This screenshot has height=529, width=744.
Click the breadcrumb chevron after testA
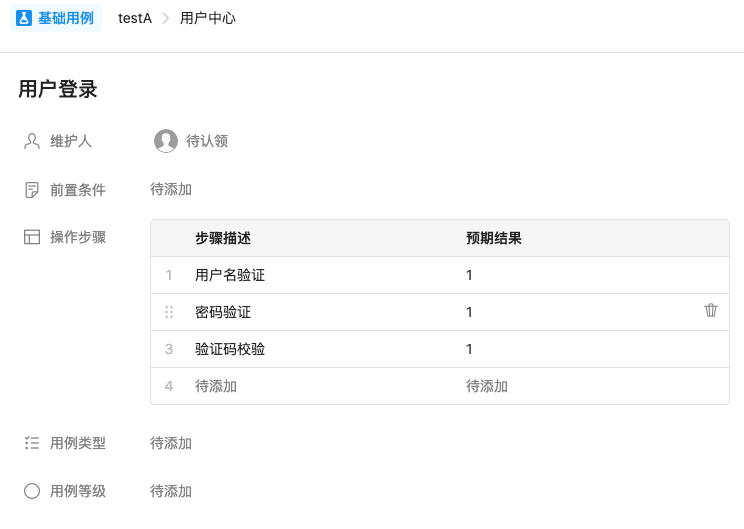pyautogui.click(x=166, y=18)
